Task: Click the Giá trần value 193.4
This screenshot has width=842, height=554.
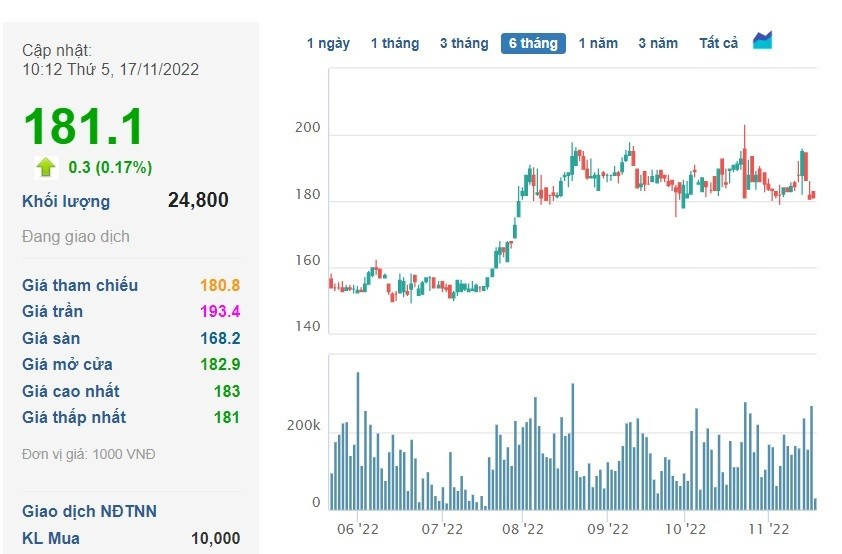Action: 220,312
